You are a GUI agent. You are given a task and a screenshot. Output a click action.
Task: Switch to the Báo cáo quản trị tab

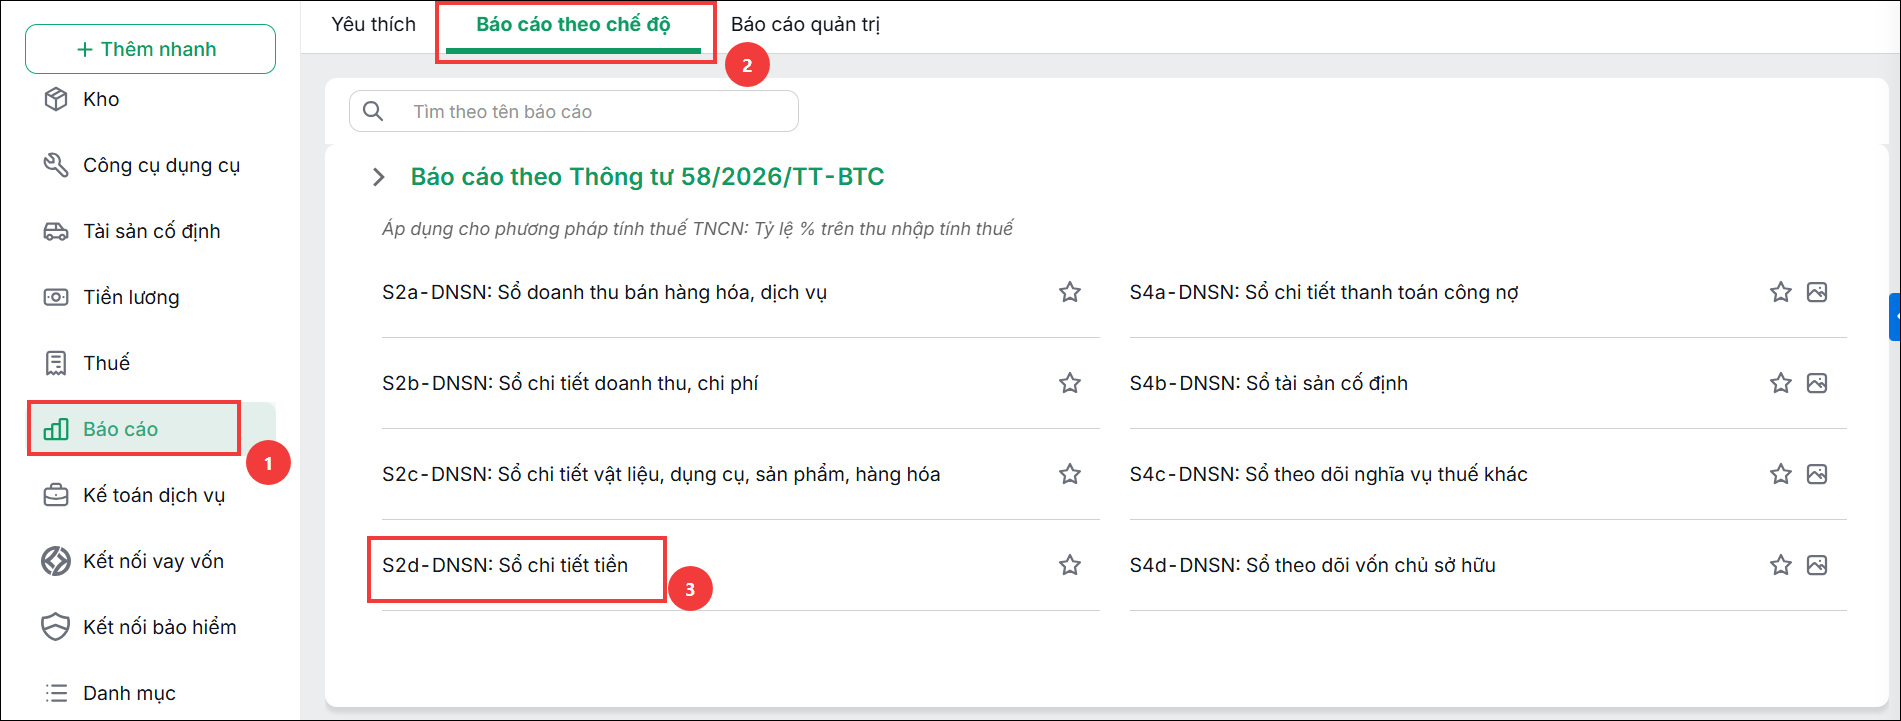point(805,24)
